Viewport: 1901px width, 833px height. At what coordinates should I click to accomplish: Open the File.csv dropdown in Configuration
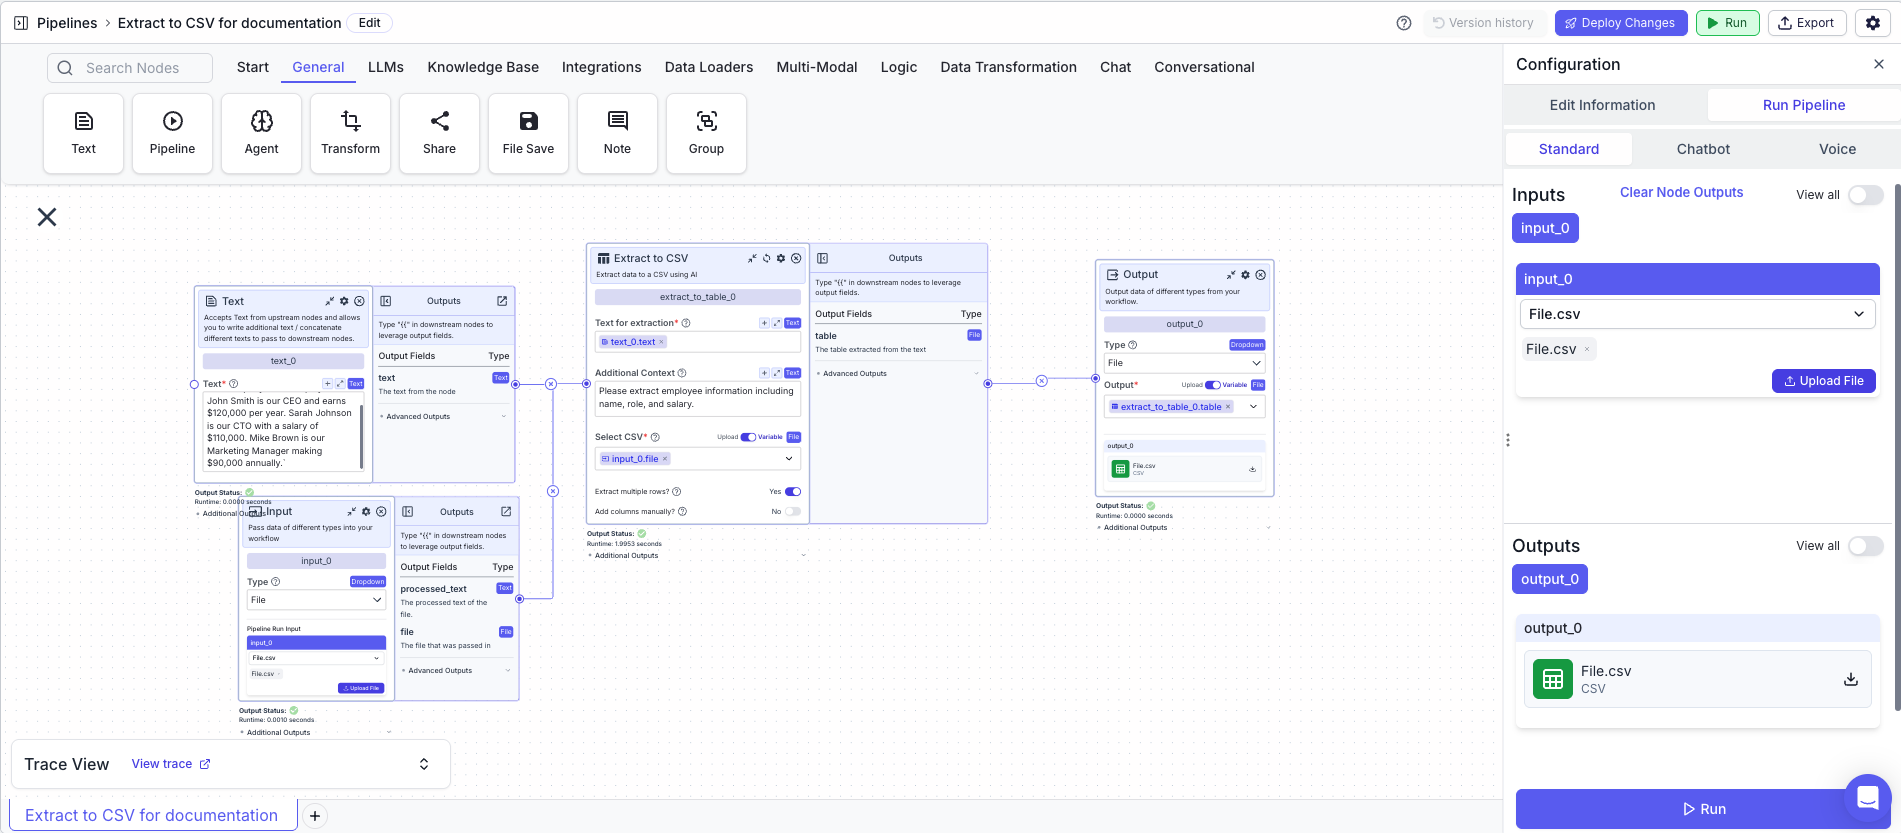1696,314
